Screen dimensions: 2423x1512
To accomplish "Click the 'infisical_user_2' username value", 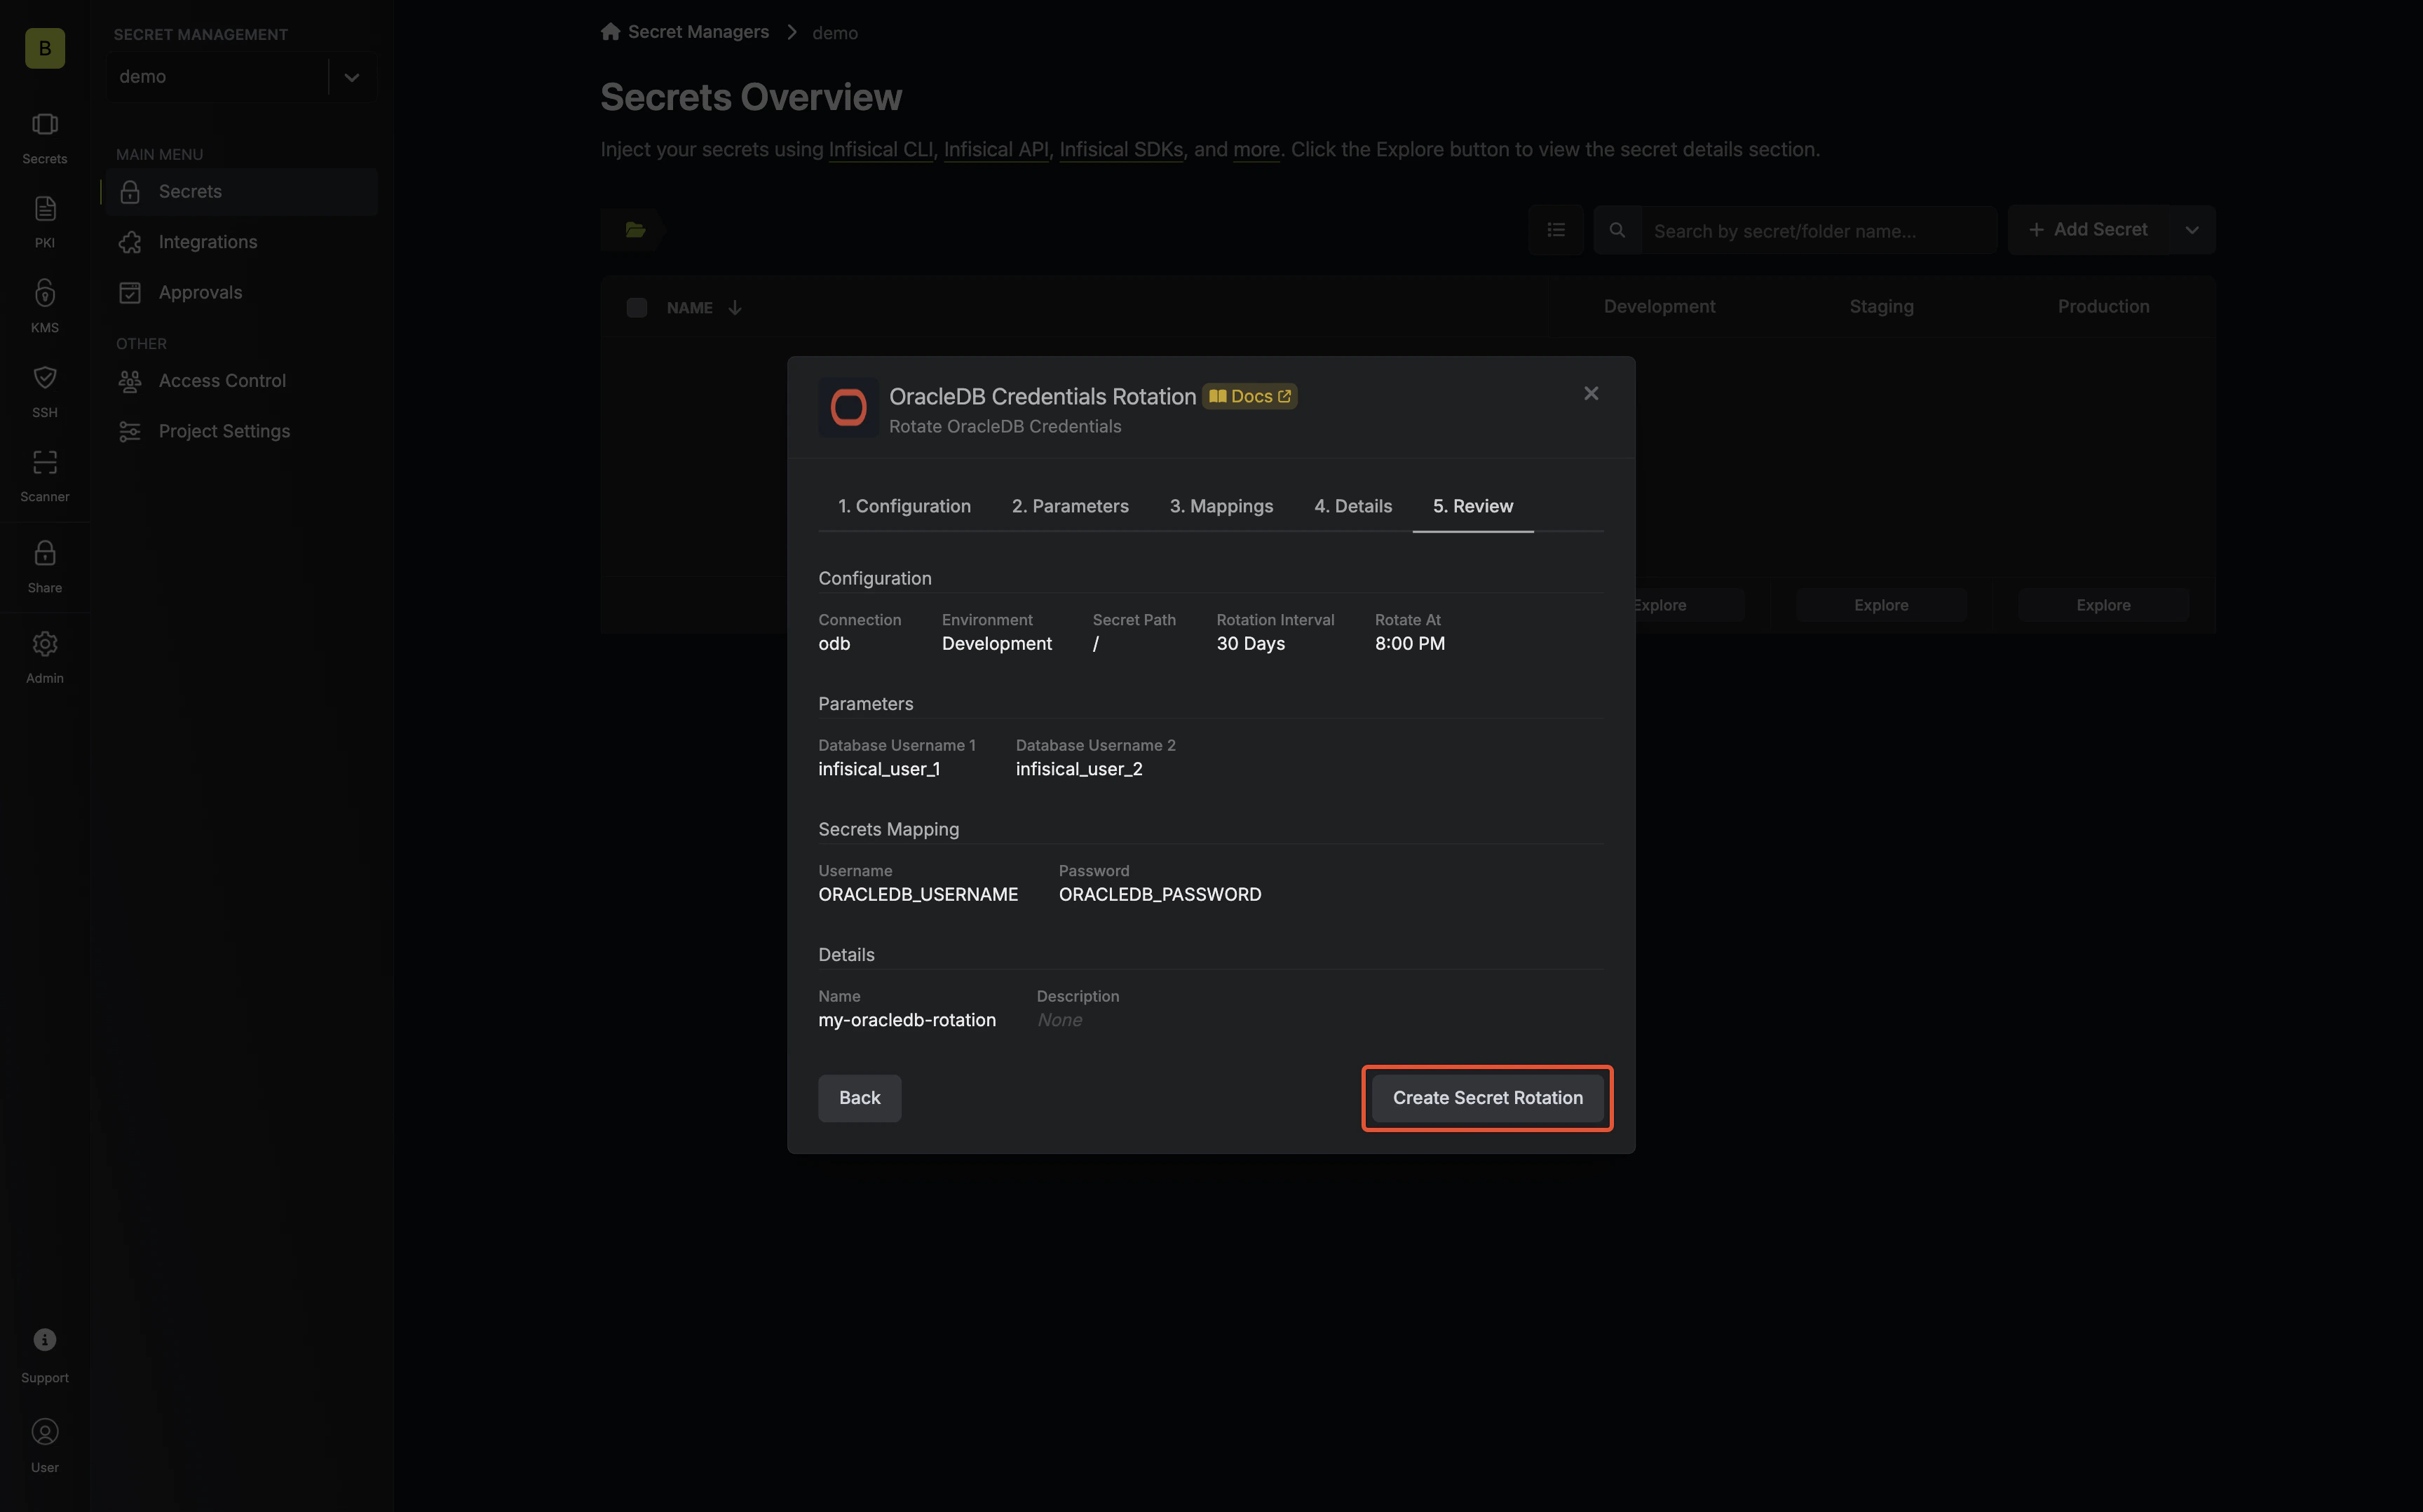I will click(1079, 769).
